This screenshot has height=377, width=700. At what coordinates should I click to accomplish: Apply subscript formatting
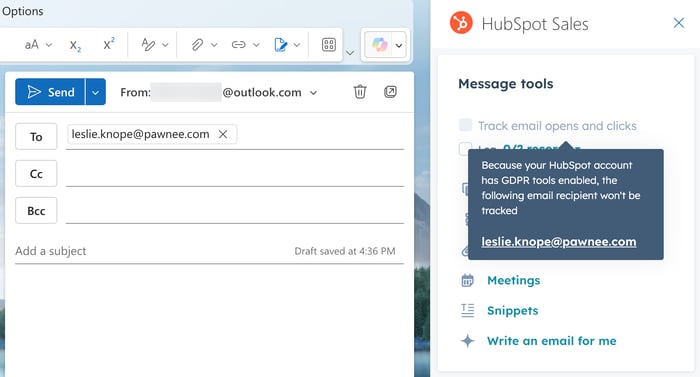75,45
